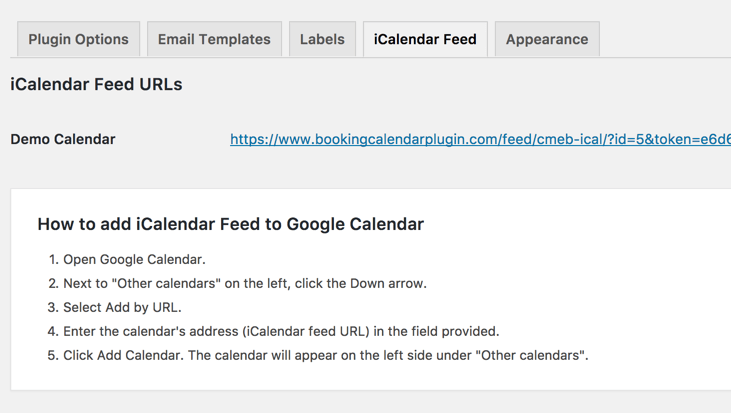Click the number 5 list marker
Viewport: 731px width, 413px height.
(x=53, y=356)
